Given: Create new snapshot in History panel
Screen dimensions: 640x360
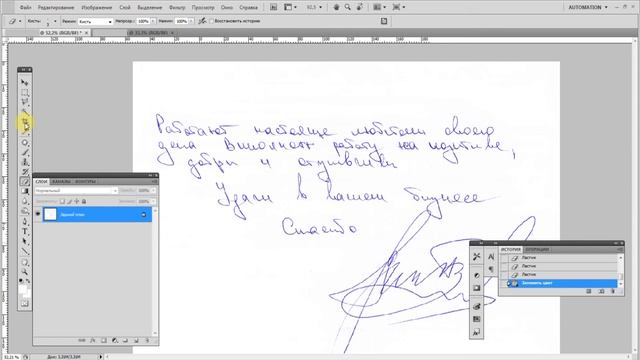Looking at the screenshot, I should click(x=601, y=291).
